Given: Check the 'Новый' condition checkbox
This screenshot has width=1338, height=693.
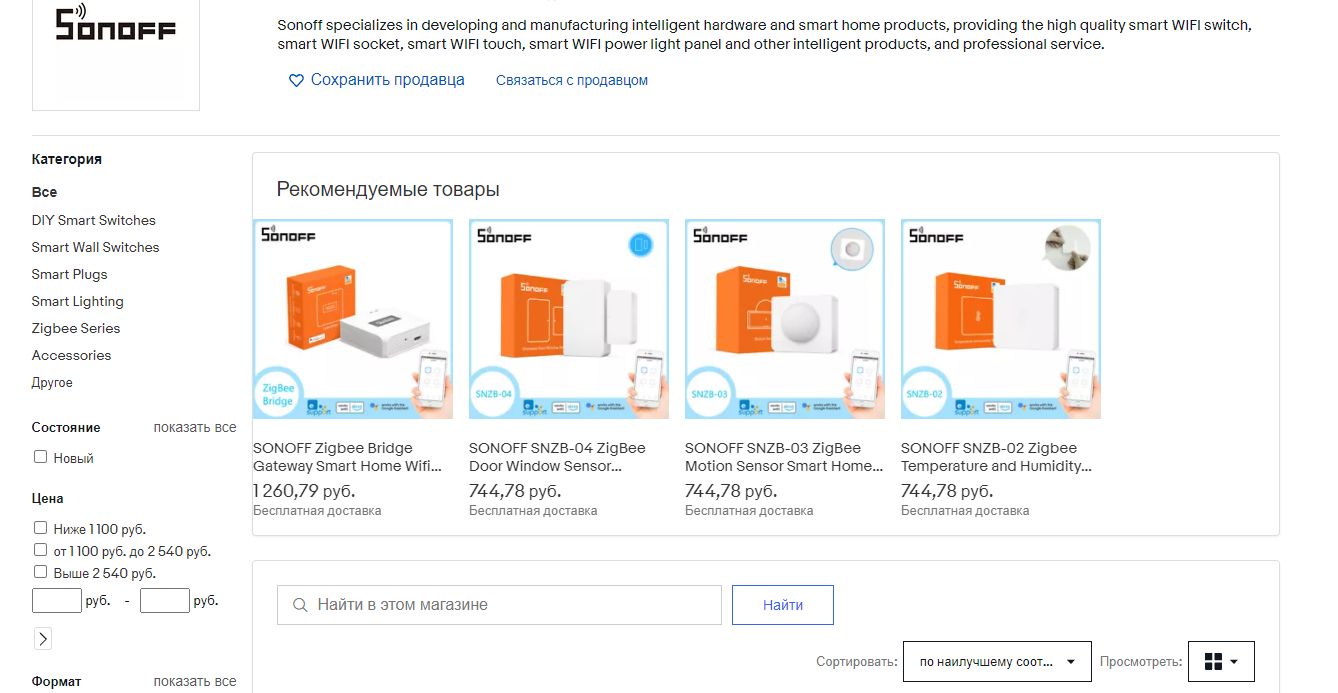Looking at the screenshot, I should click(41, 457).
